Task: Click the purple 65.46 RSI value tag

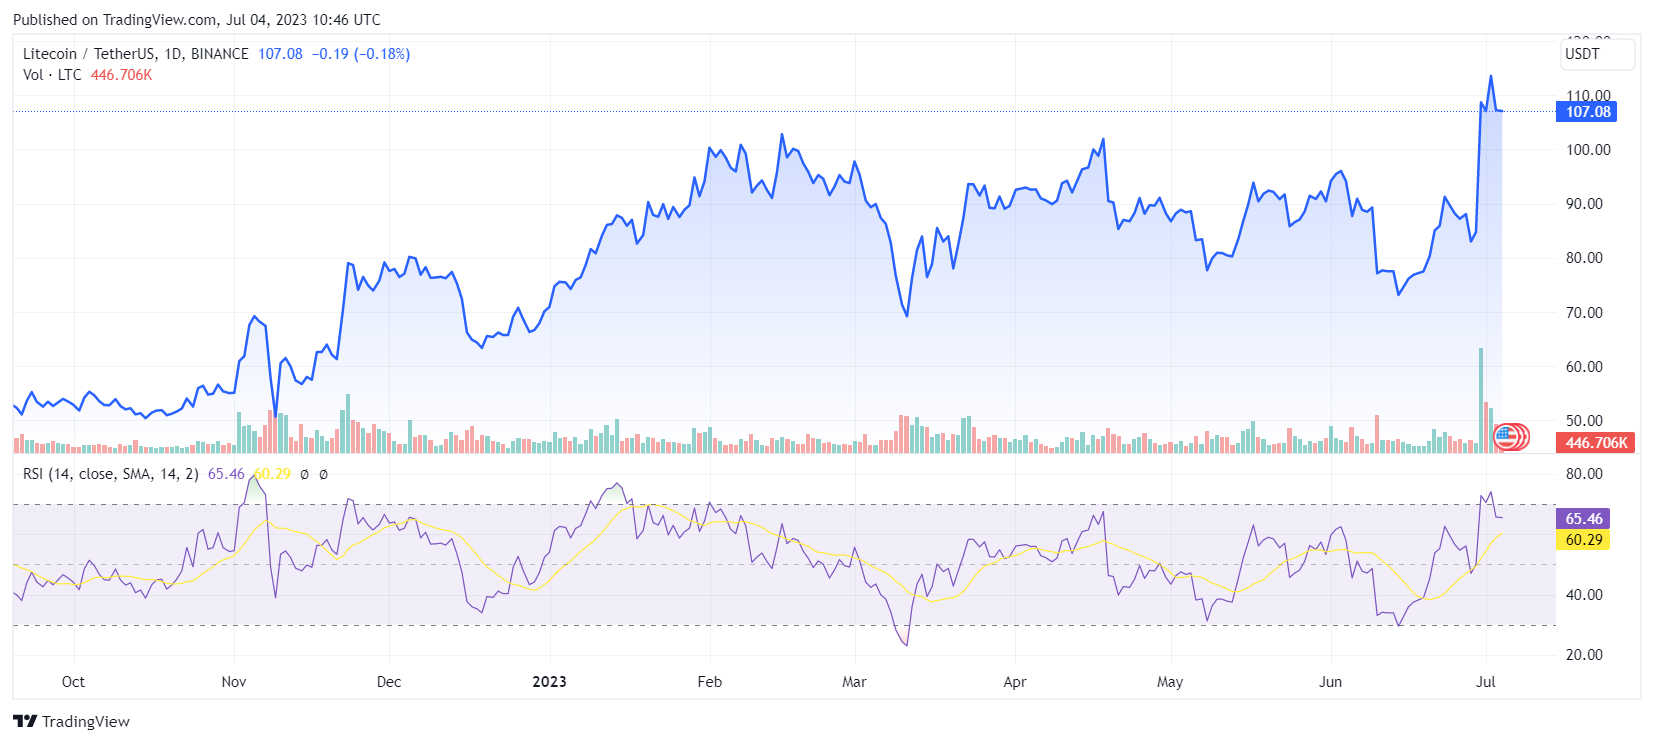Action: pos(1583,518)
